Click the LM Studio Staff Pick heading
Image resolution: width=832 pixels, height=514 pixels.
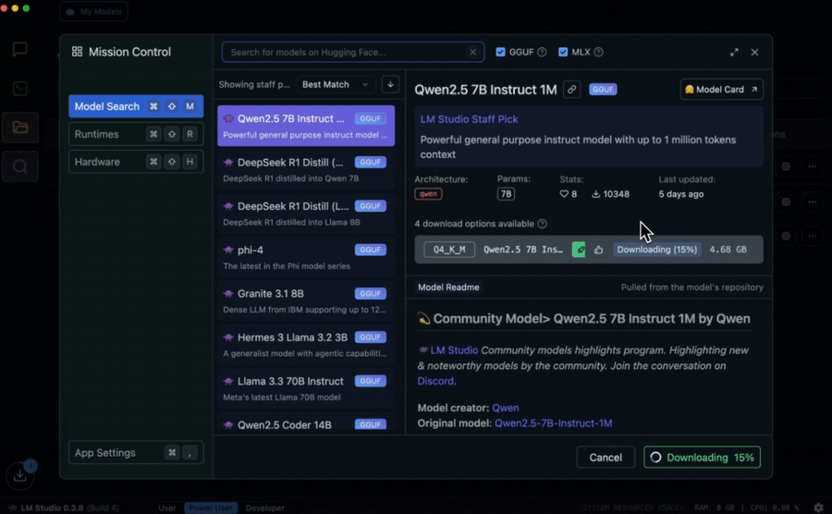469,119
